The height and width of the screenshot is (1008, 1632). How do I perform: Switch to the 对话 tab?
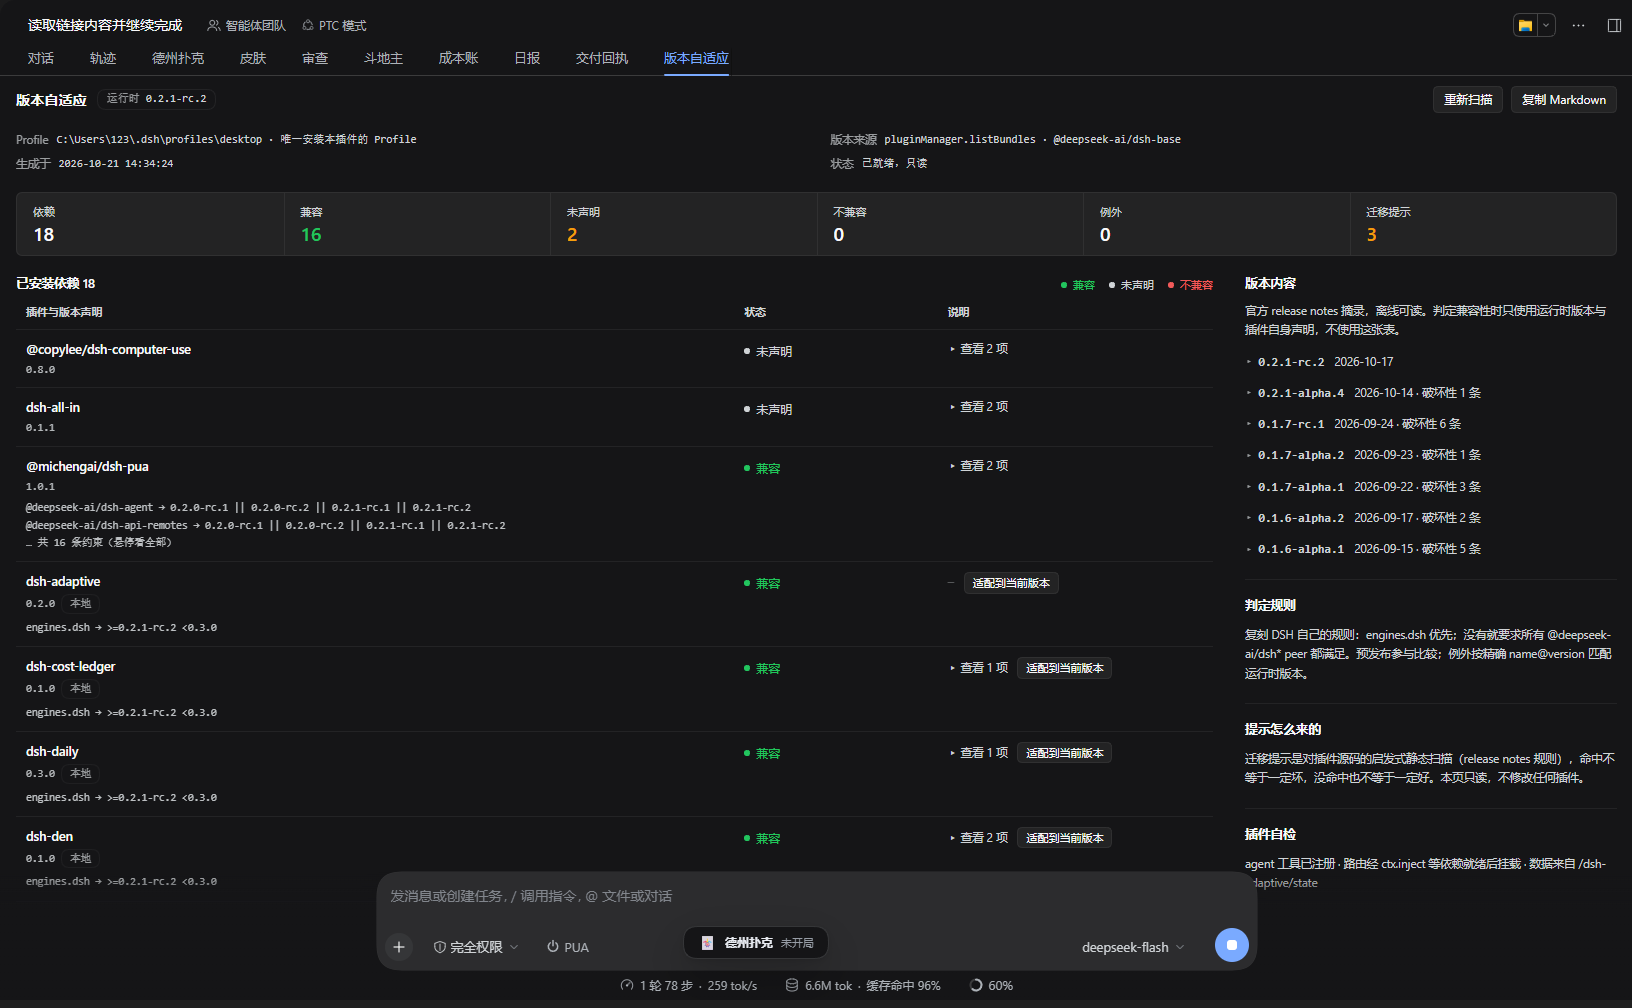[41, 58]
